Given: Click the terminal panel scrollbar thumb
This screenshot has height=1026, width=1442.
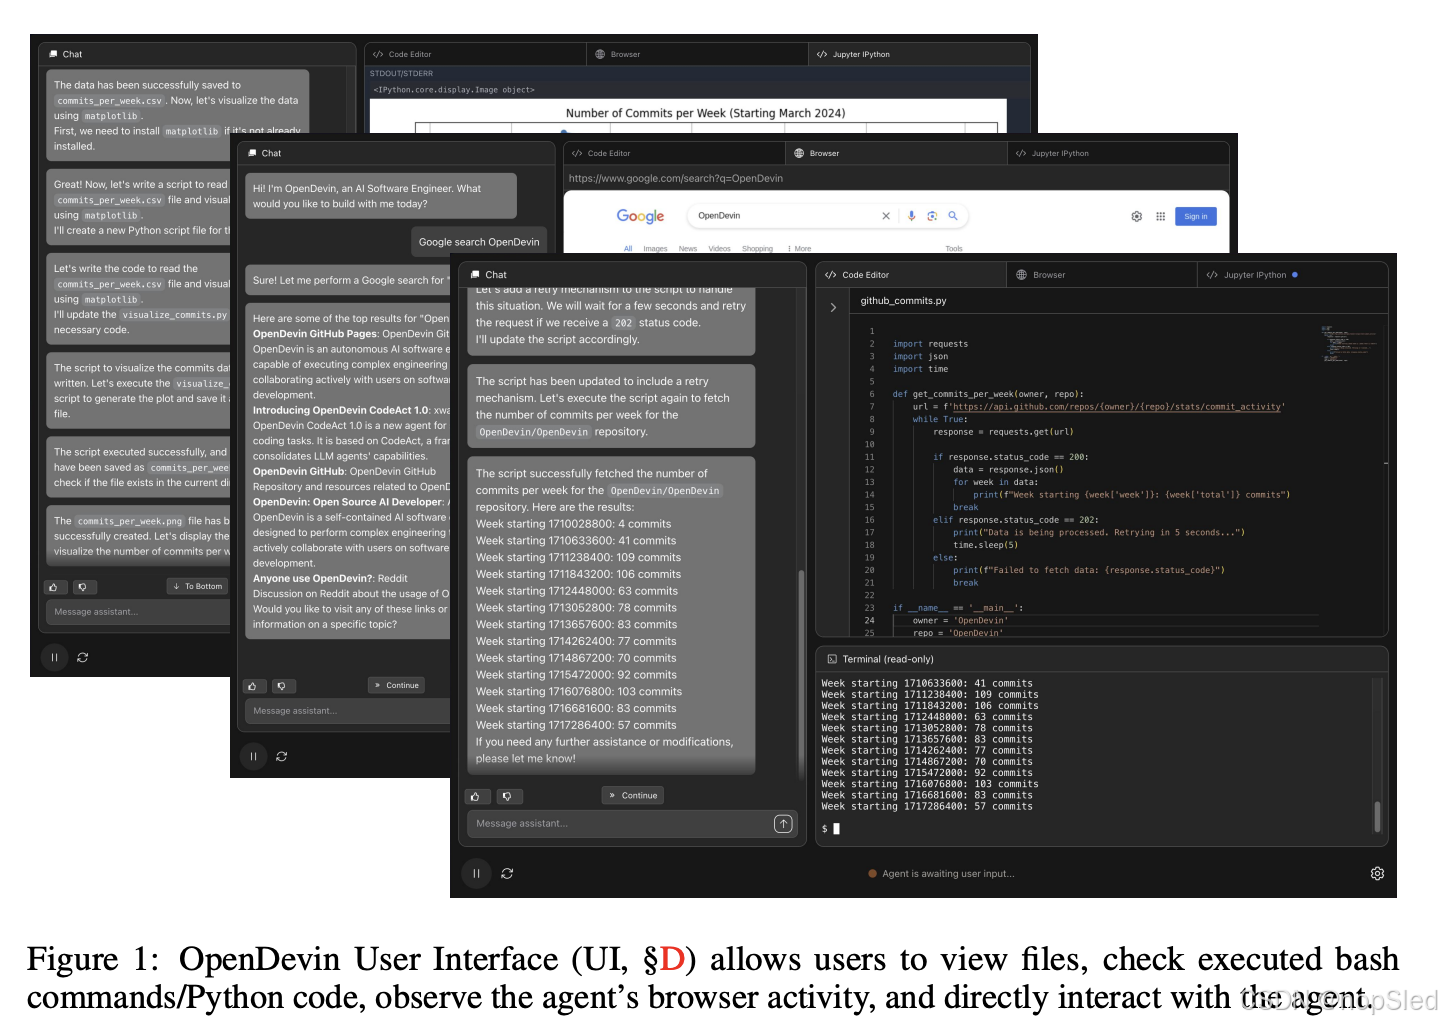Looking at the screenshot, I should point(1377,816).
